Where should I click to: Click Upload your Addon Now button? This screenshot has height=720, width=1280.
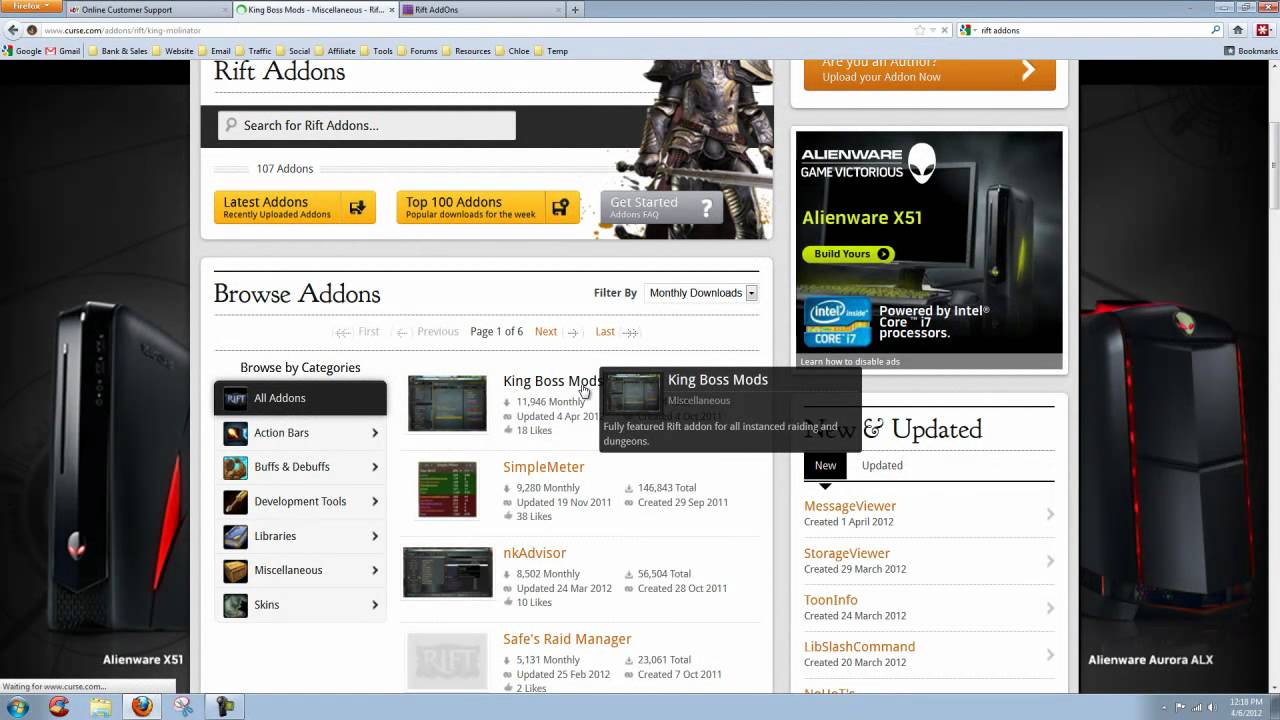coord(929,75)
